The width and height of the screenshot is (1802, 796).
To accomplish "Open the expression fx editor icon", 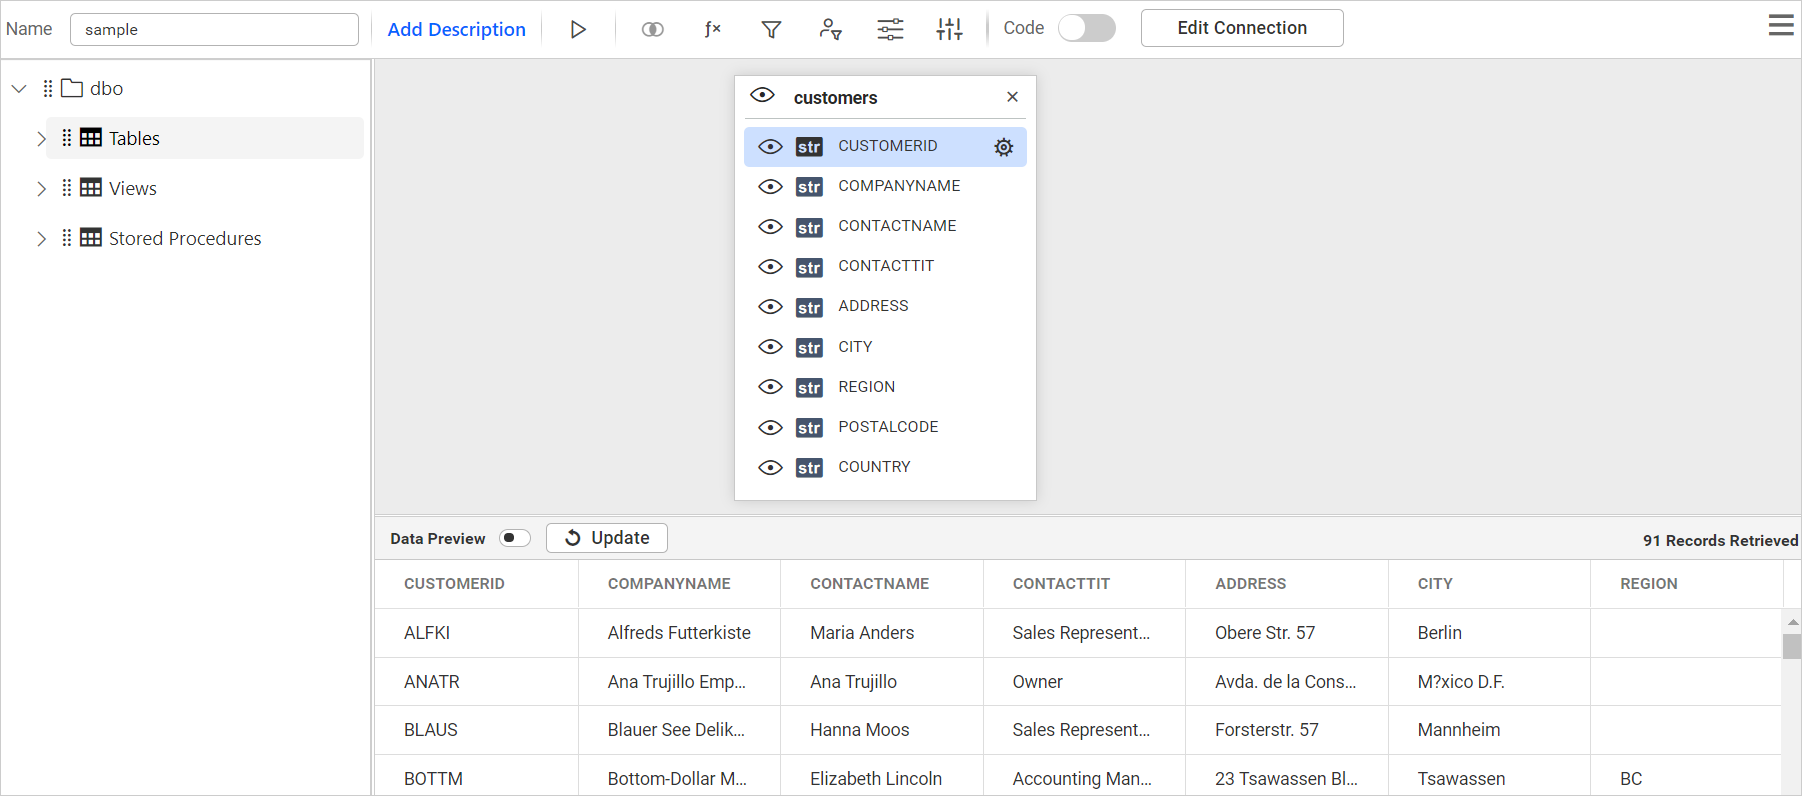I will pyautogui.click(x=712, y=29).
